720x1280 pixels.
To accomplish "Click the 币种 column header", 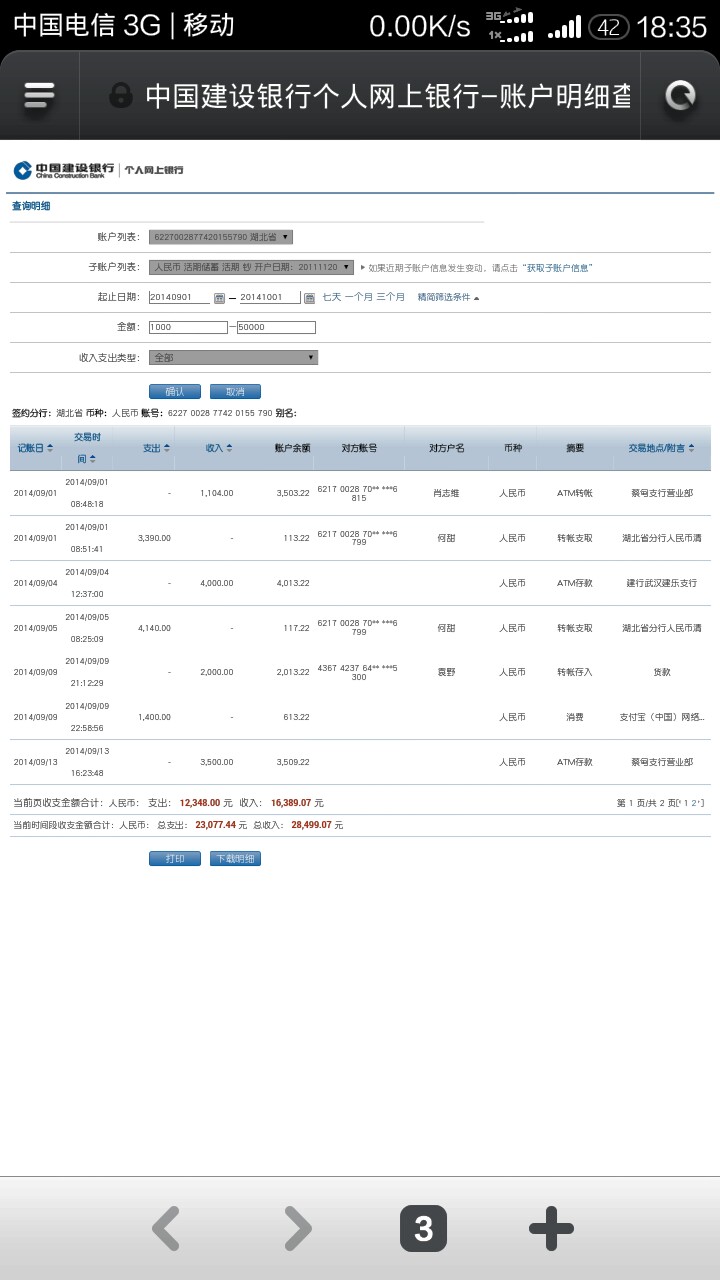I will pyautogui.click(x=512, y=448).
